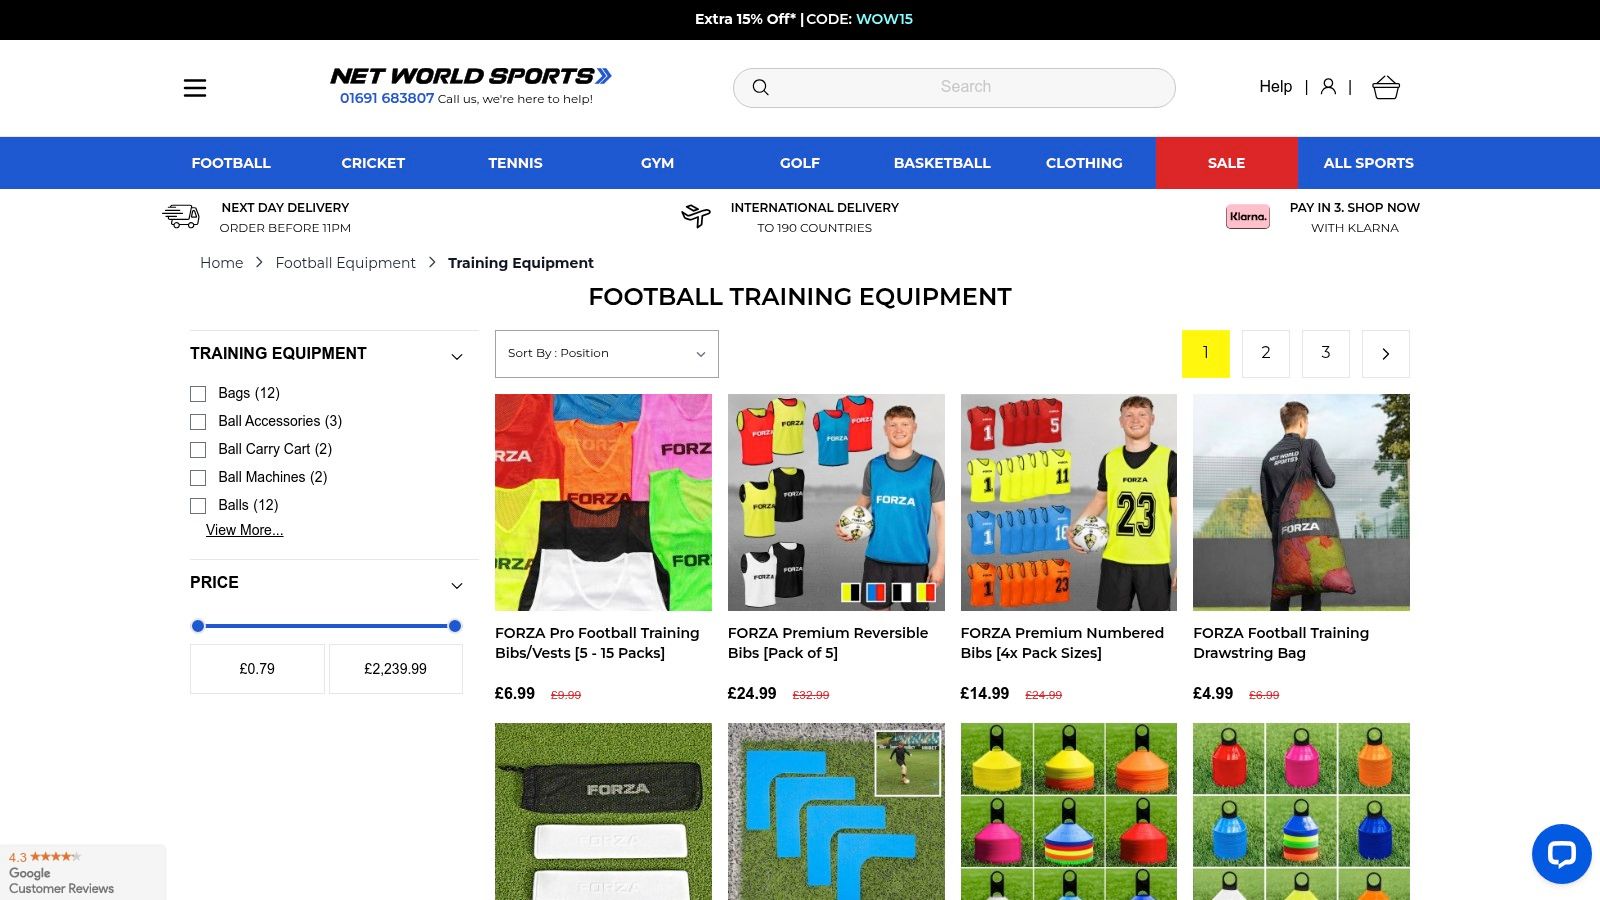This screenshot has width=1600, height=900.
Task: Go to Football Equipment breadcrumb
Action: point(345,263)
